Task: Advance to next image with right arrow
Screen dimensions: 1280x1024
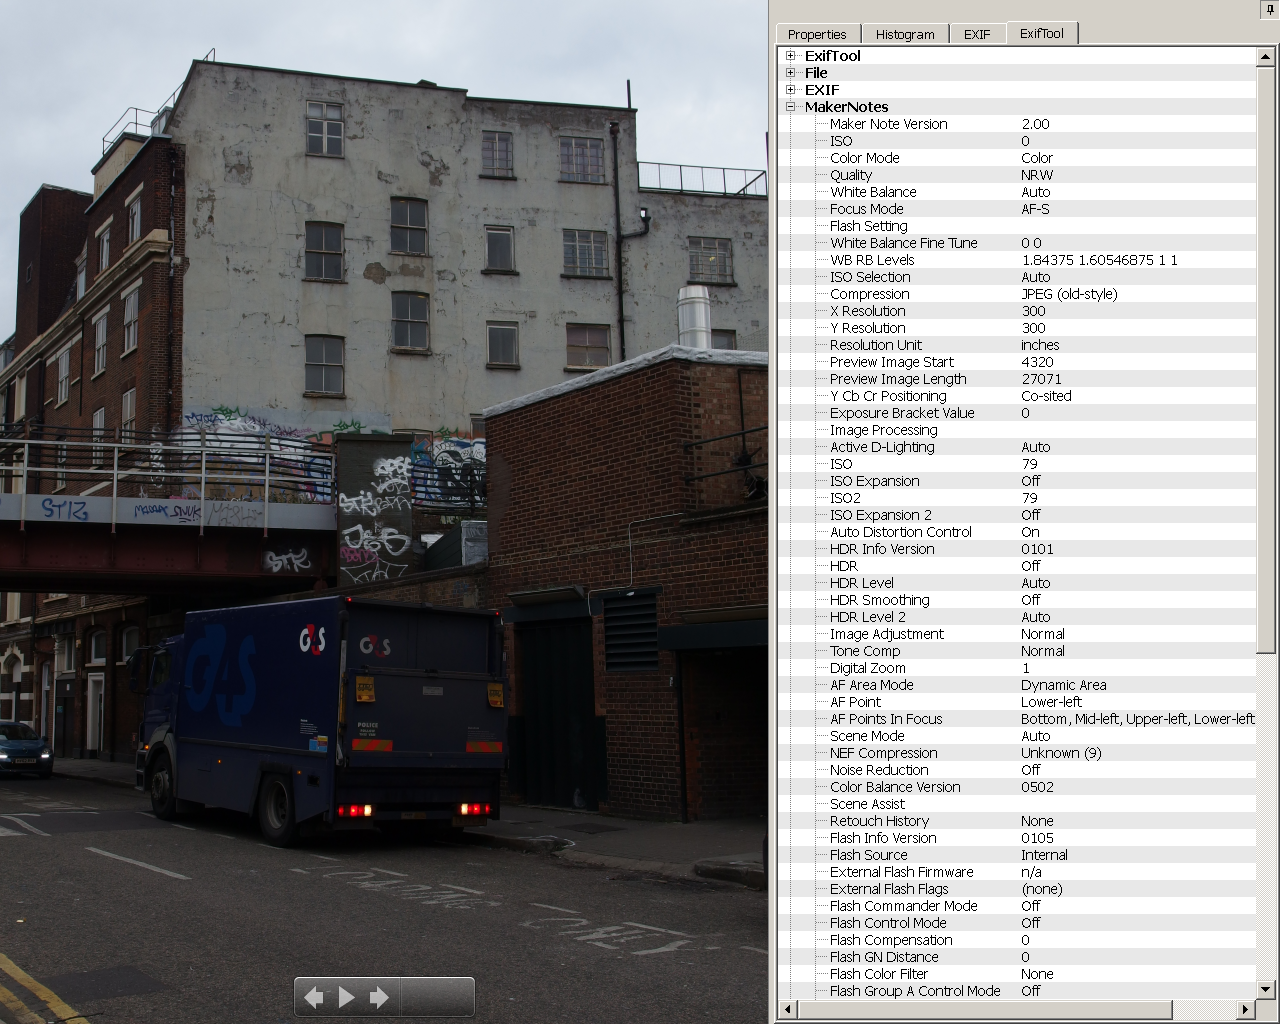Action: (379, 997)
